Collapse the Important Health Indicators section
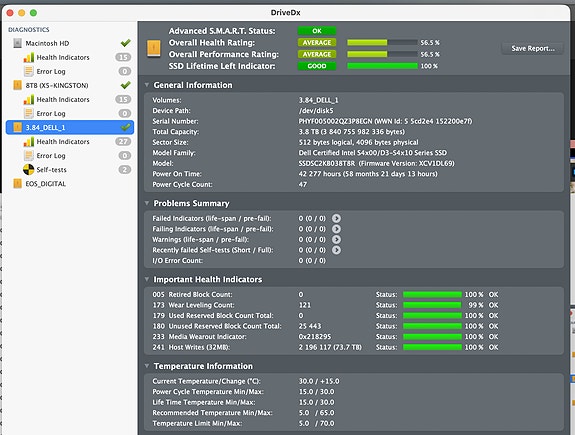Viewport: 575px width, 435px height. (x=147, y=279)
